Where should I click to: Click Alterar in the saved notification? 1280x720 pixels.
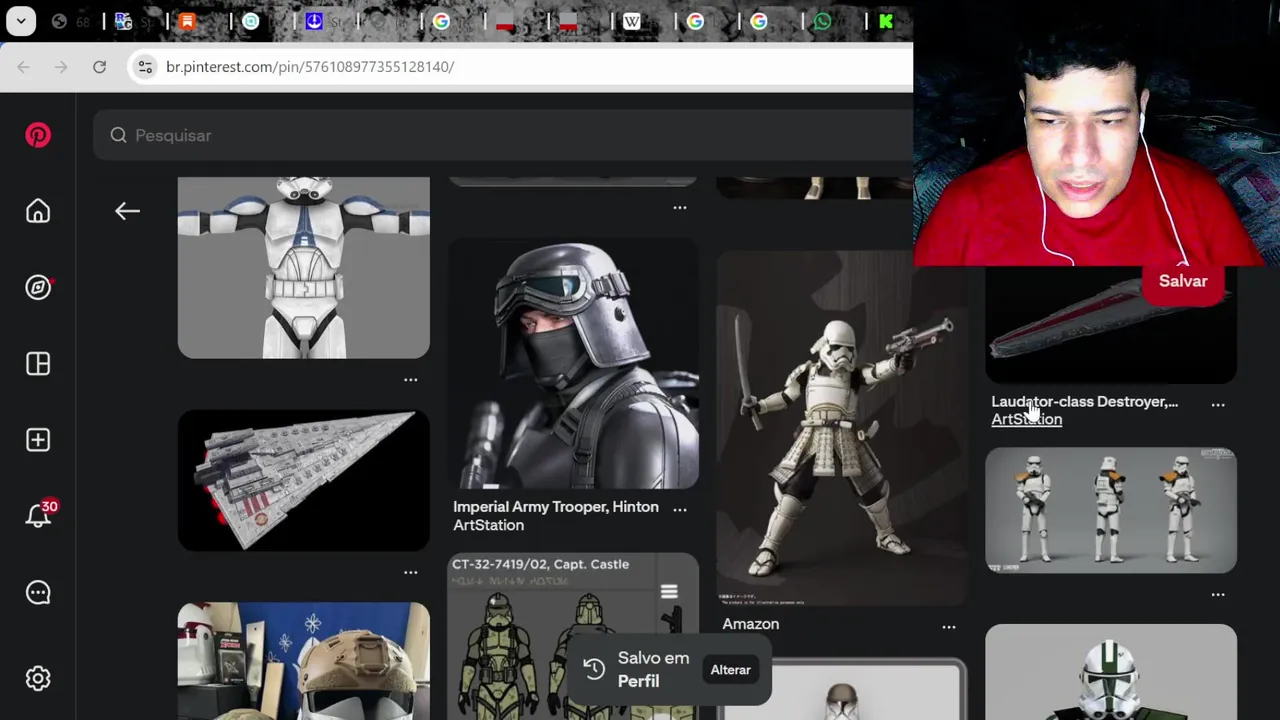[x=730, y=670]
